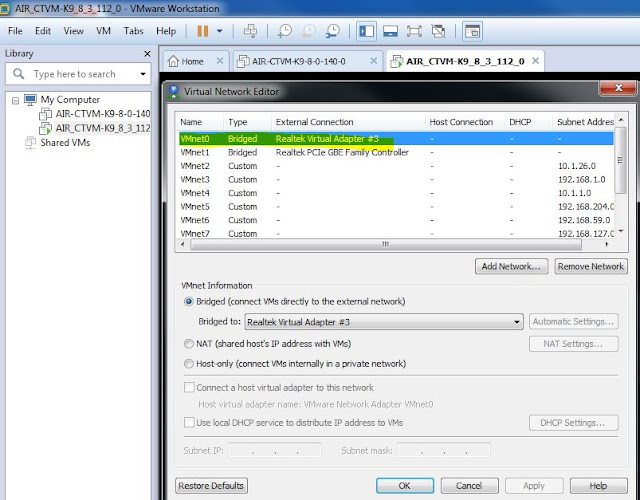Select the VMnet1 row

tap(396, 152)
